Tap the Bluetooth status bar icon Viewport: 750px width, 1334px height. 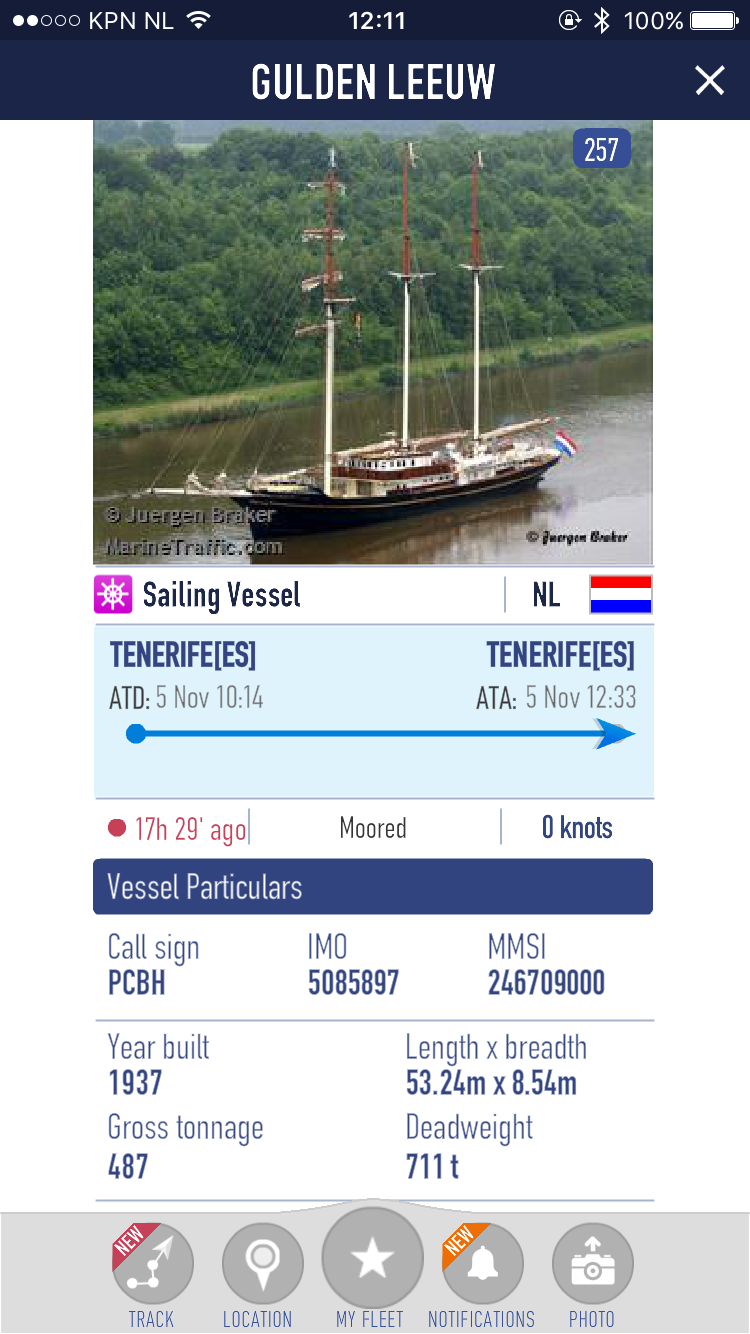tap(601, 20)
